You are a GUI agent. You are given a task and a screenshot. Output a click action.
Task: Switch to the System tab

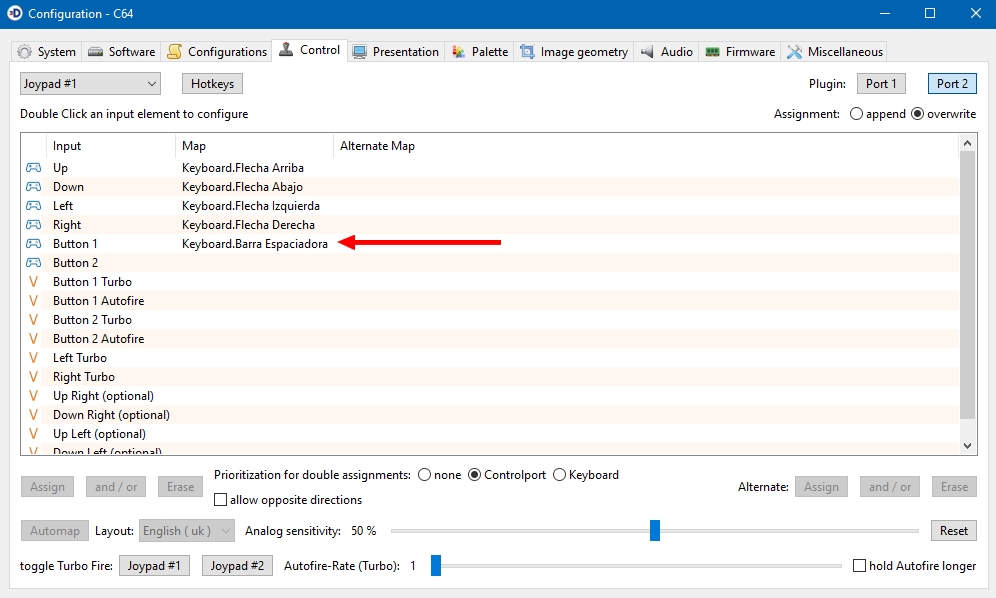pyautogui.click(x=46, y=52)
